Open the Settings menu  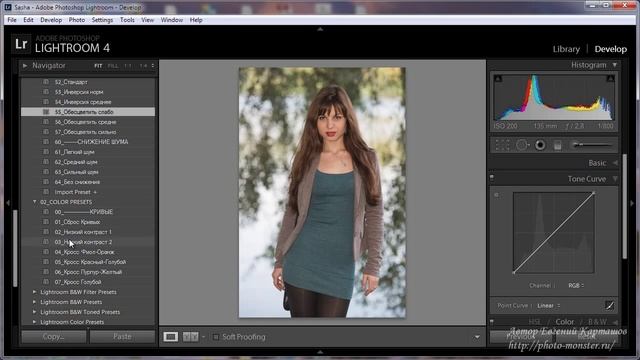(102, 20)
